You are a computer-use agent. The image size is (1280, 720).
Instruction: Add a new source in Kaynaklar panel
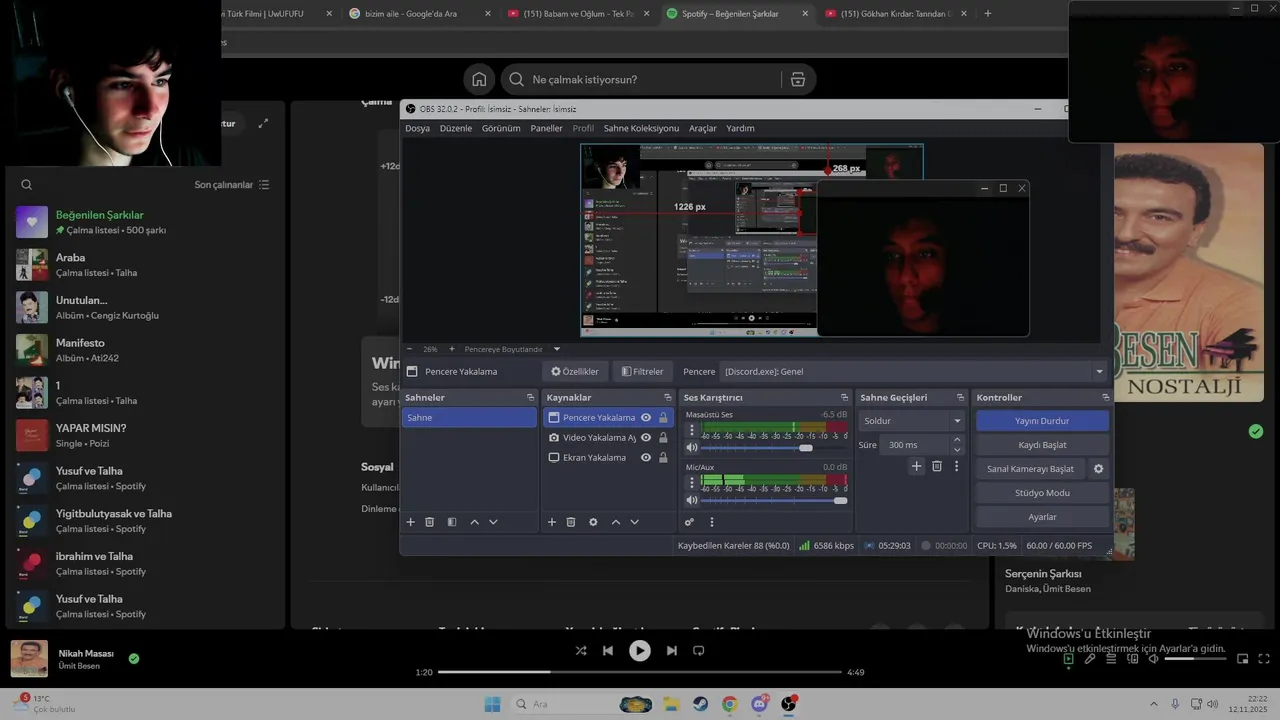tap(551, 522)
